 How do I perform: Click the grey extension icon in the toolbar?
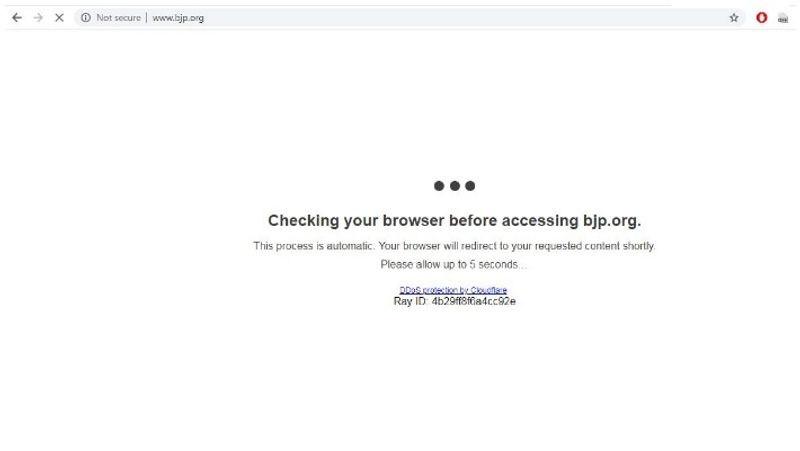pyautogui.click(x=783, y=18)
